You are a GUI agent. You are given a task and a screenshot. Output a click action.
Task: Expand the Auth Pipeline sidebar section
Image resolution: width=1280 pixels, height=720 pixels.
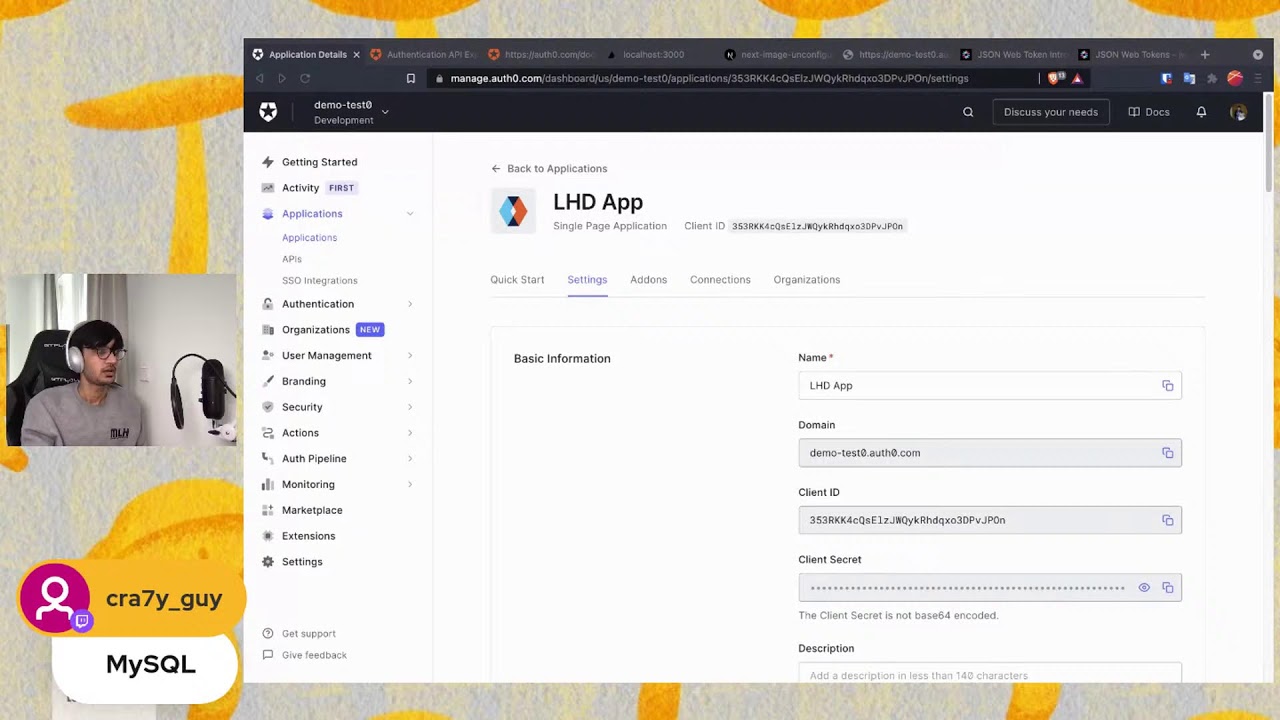[x=410, y=459]
